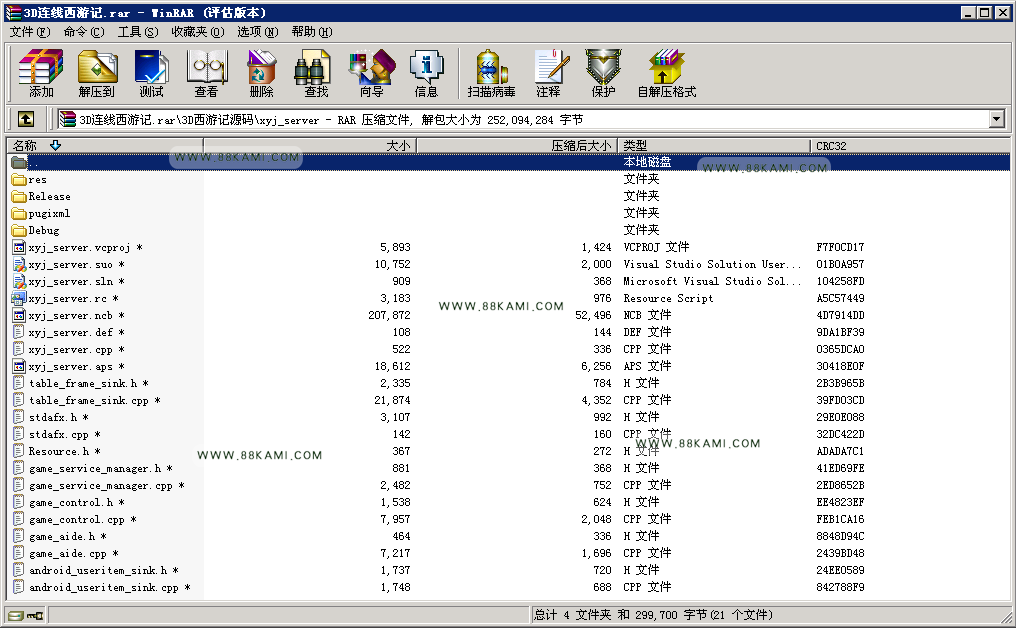
Task: Go up one folder level button
Action: click(x=26, y=119)
